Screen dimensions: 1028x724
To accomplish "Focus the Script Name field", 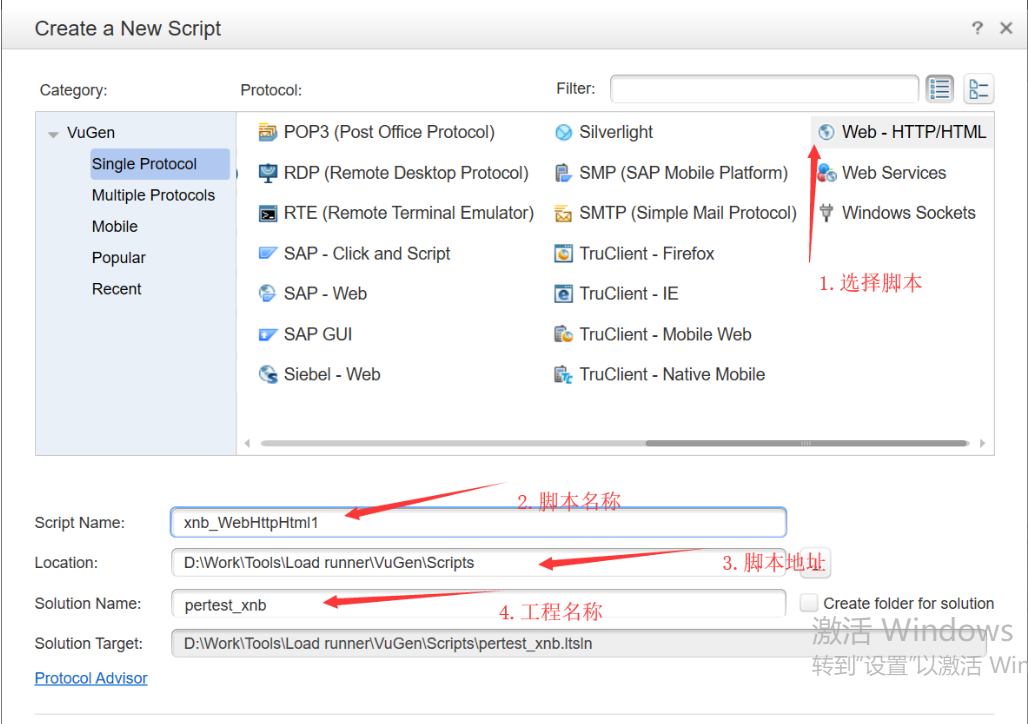I will pyautogui.click(x=478, y=523).
